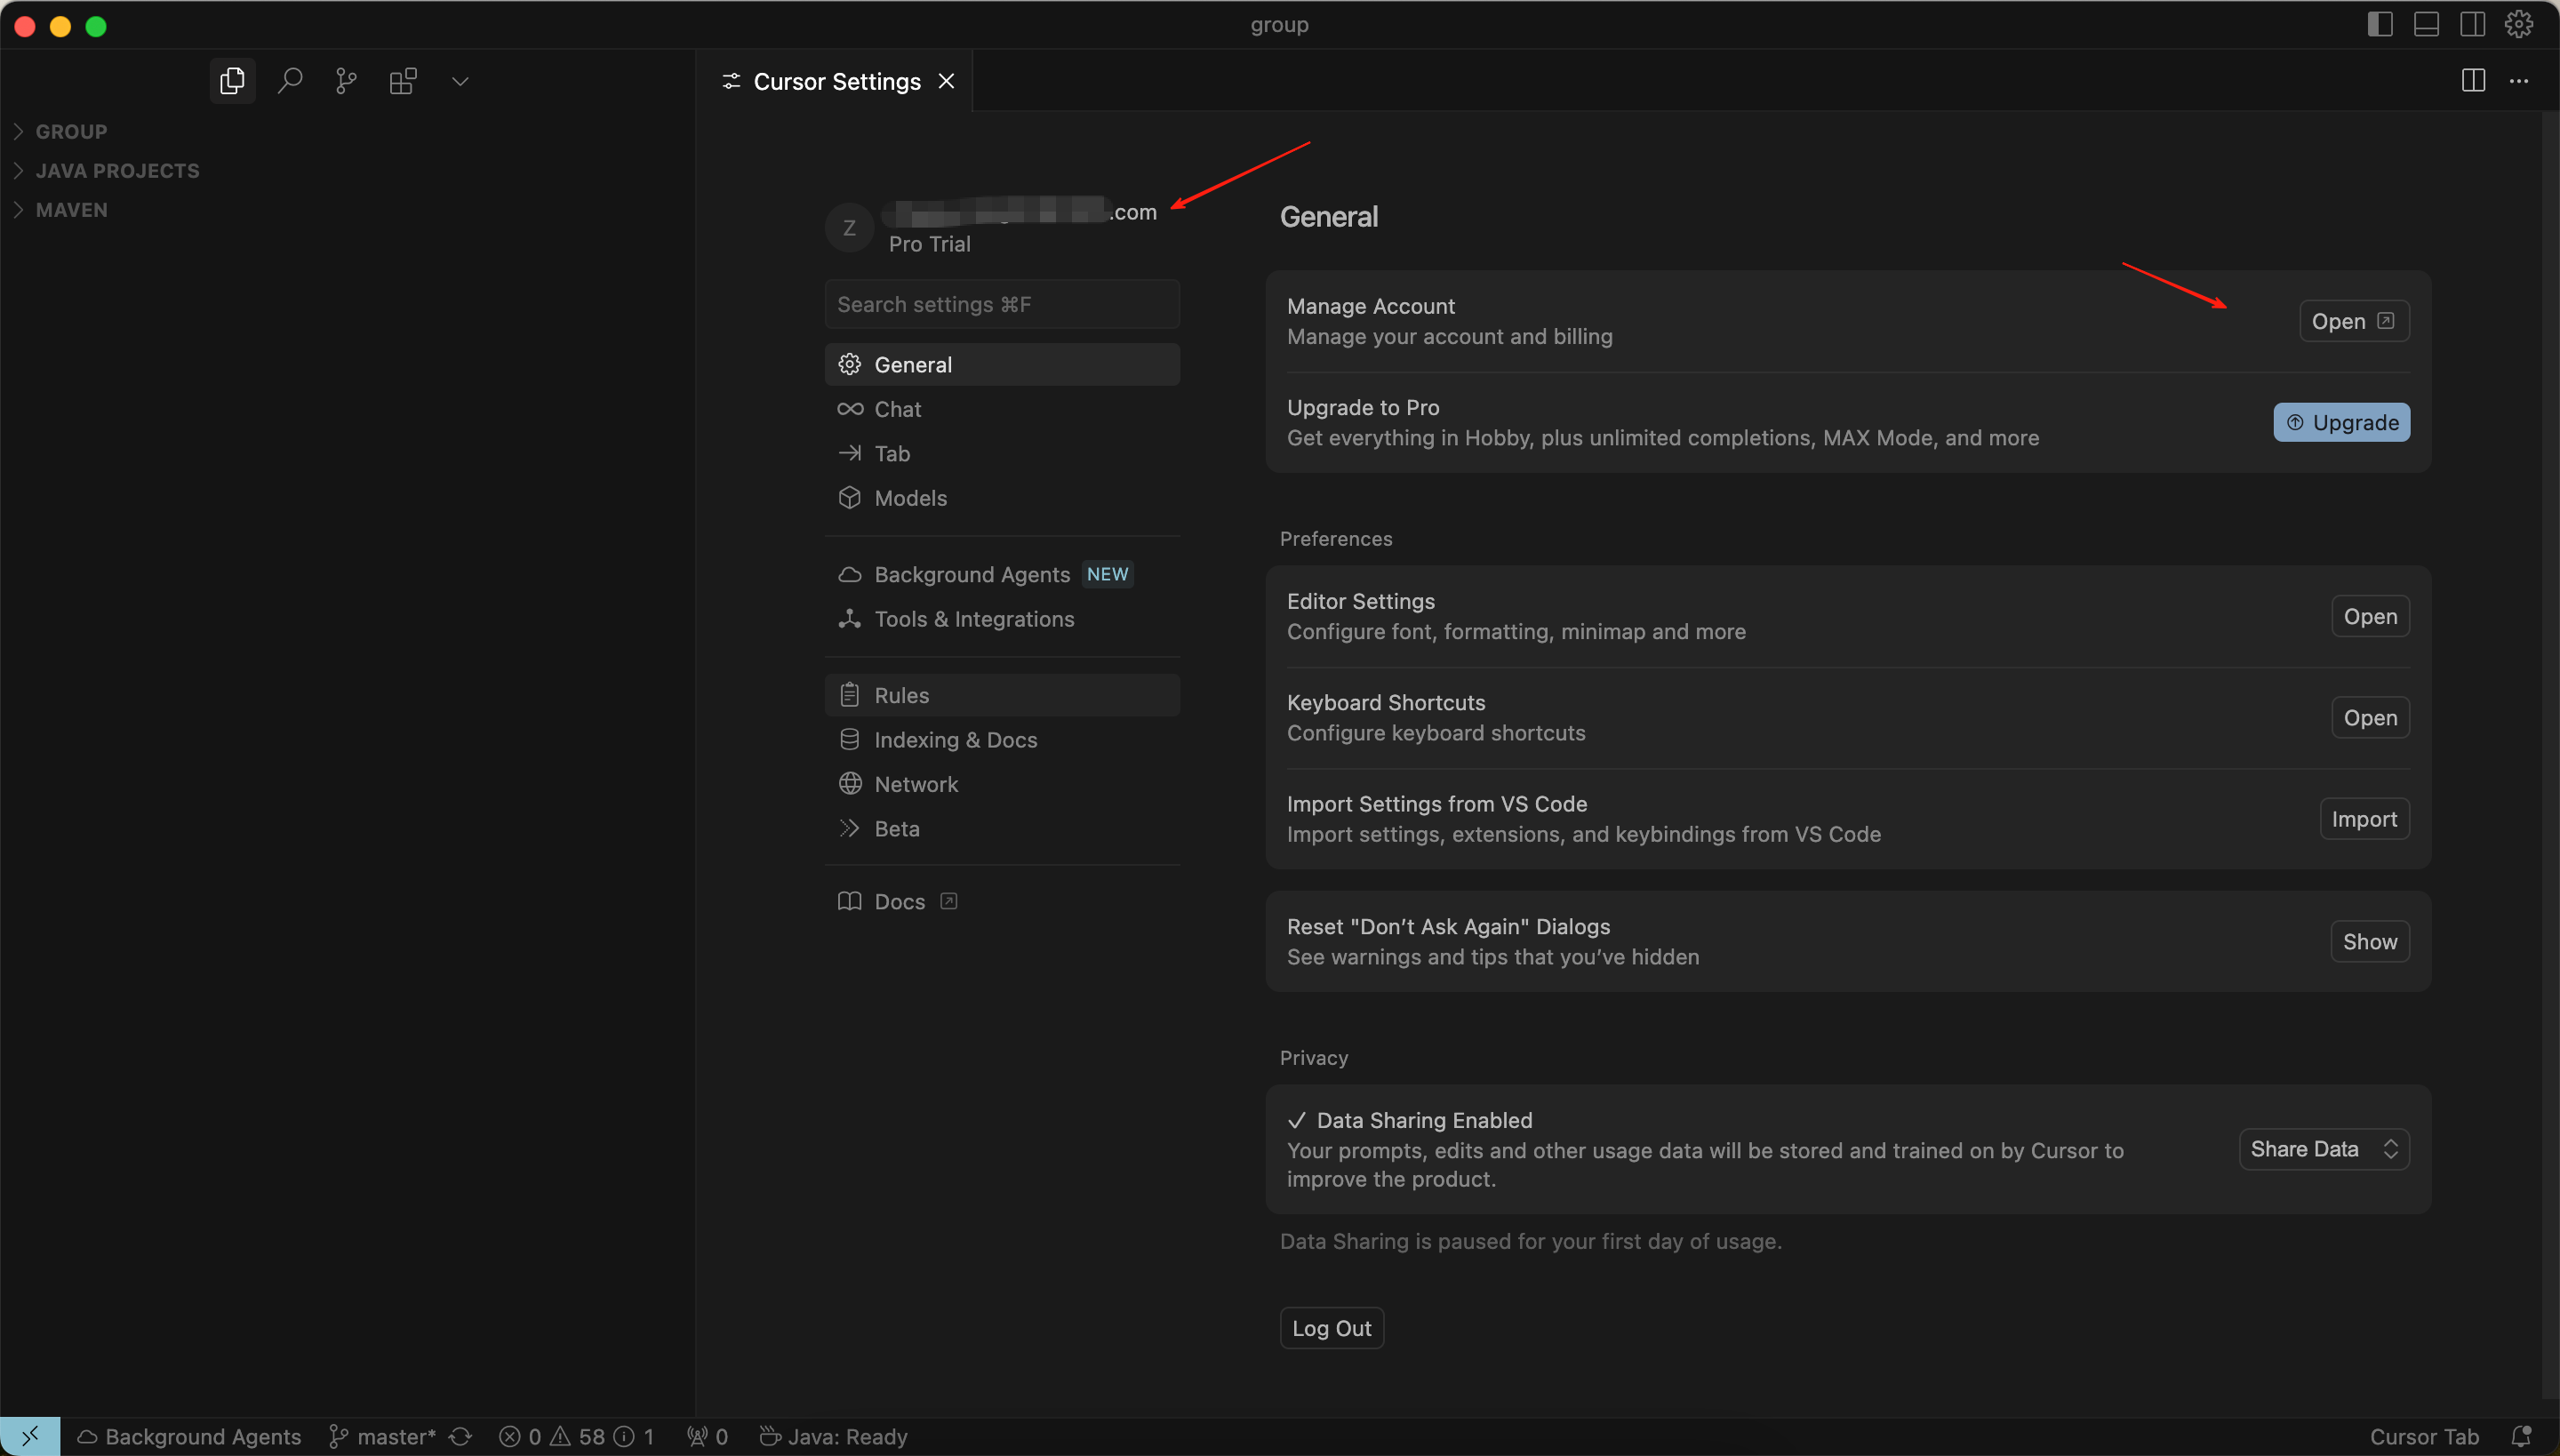
Task: Open the Explorer files view icon
Action: (232, 81)
